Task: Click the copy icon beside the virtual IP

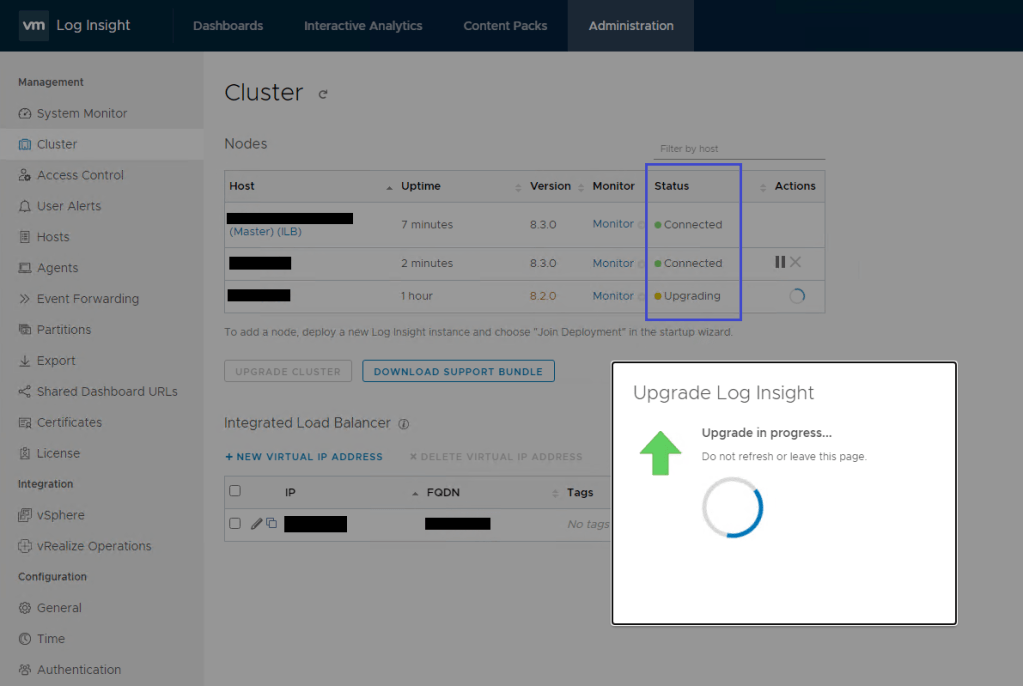Action: pyautogui.click(x=271, y=523)
